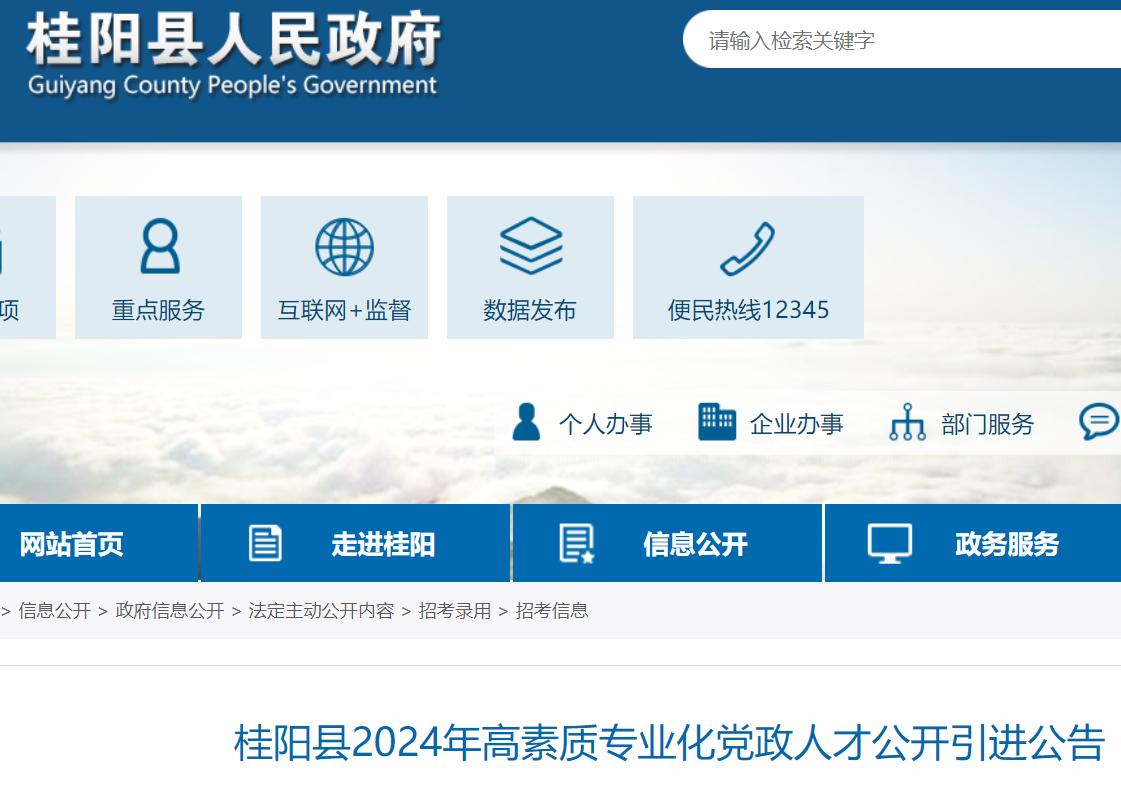Open the 网站首页 navigation tab
The width and height of the screenshot is (1121, 789).
tap(99, 543)
